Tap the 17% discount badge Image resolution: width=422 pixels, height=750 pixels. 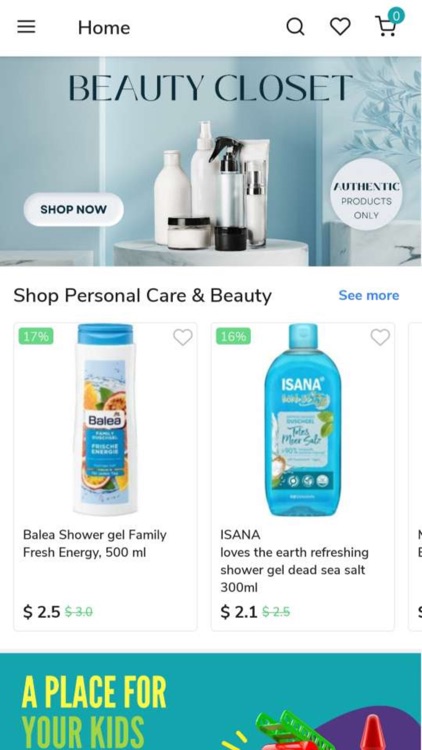pos(36,336)
